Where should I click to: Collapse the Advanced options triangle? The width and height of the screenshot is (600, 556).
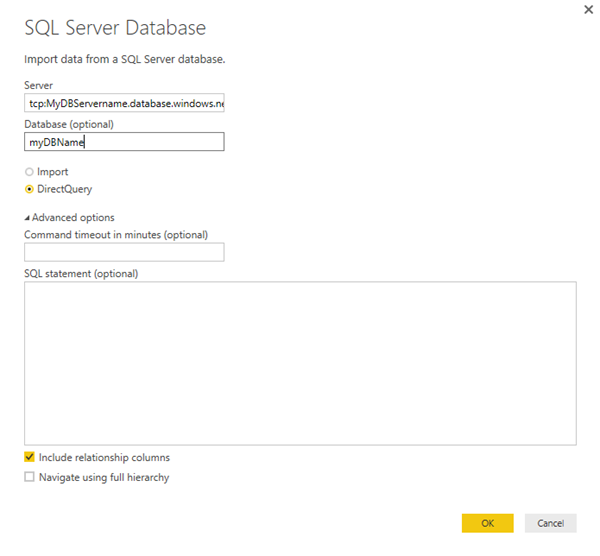point(27,218)
